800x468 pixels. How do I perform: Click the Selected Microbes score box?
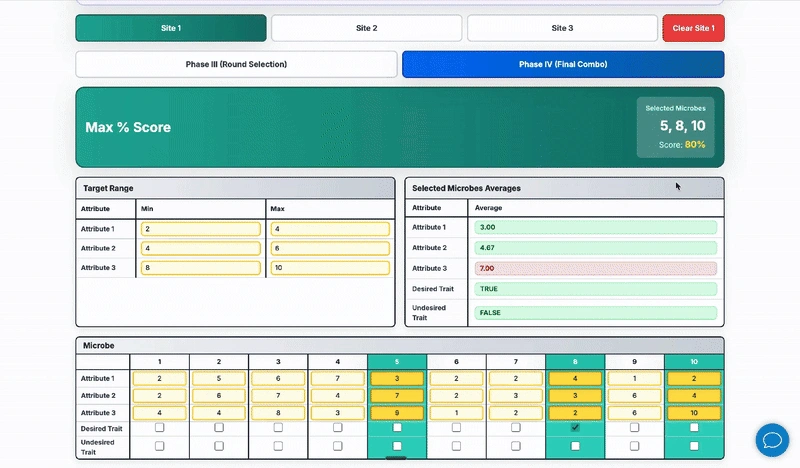pyautogui.click(x=675, y=127)
